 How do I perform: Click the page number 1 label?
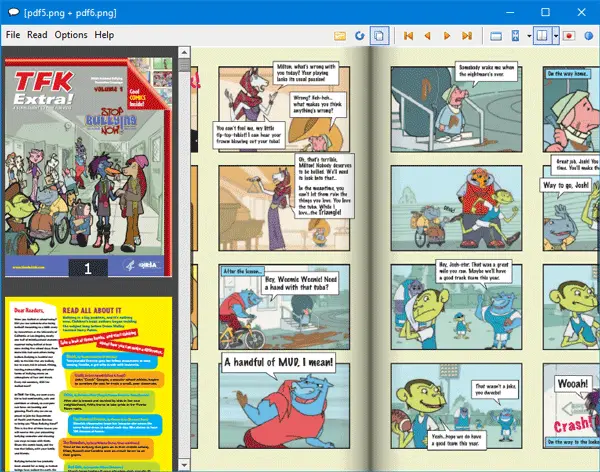(x=88, y=268)
